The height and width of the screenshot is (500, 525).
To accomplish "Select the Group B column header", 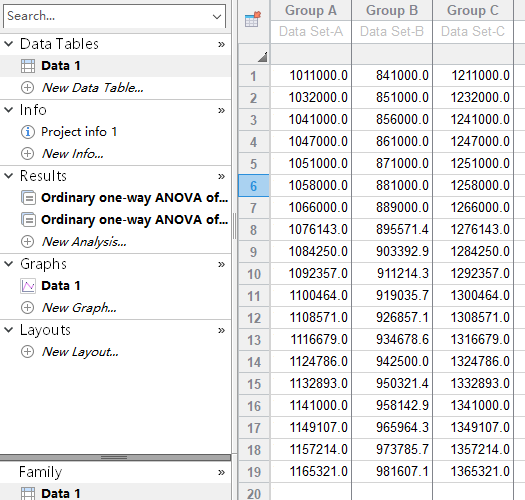I will 392,10.
